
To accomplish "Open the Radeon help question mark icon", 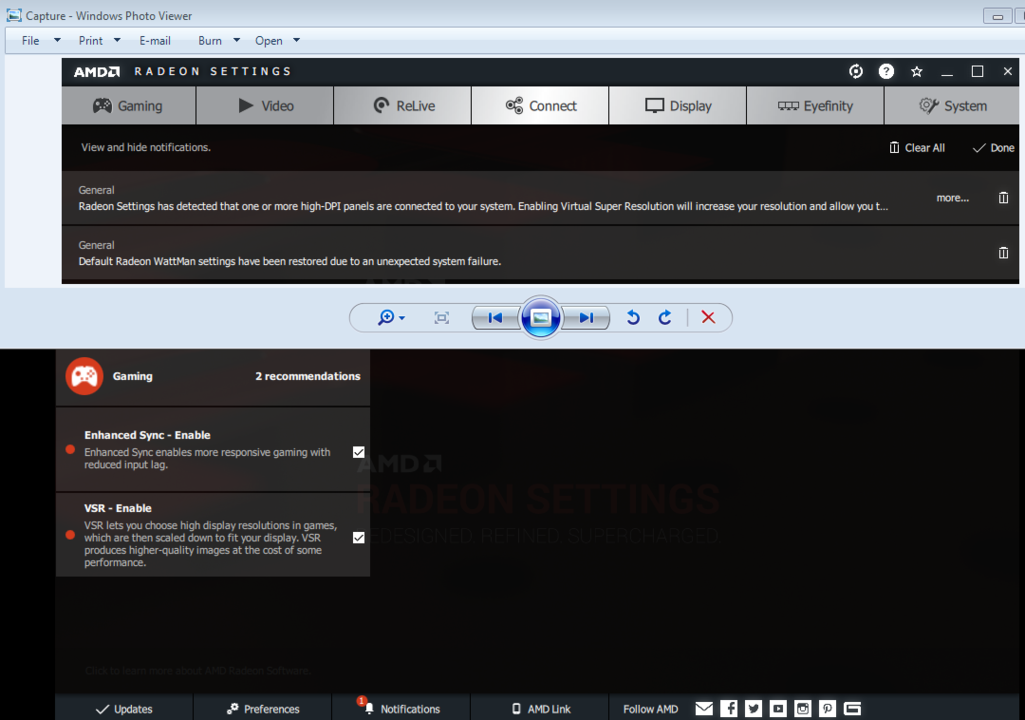I will click(x=886, y=71).
